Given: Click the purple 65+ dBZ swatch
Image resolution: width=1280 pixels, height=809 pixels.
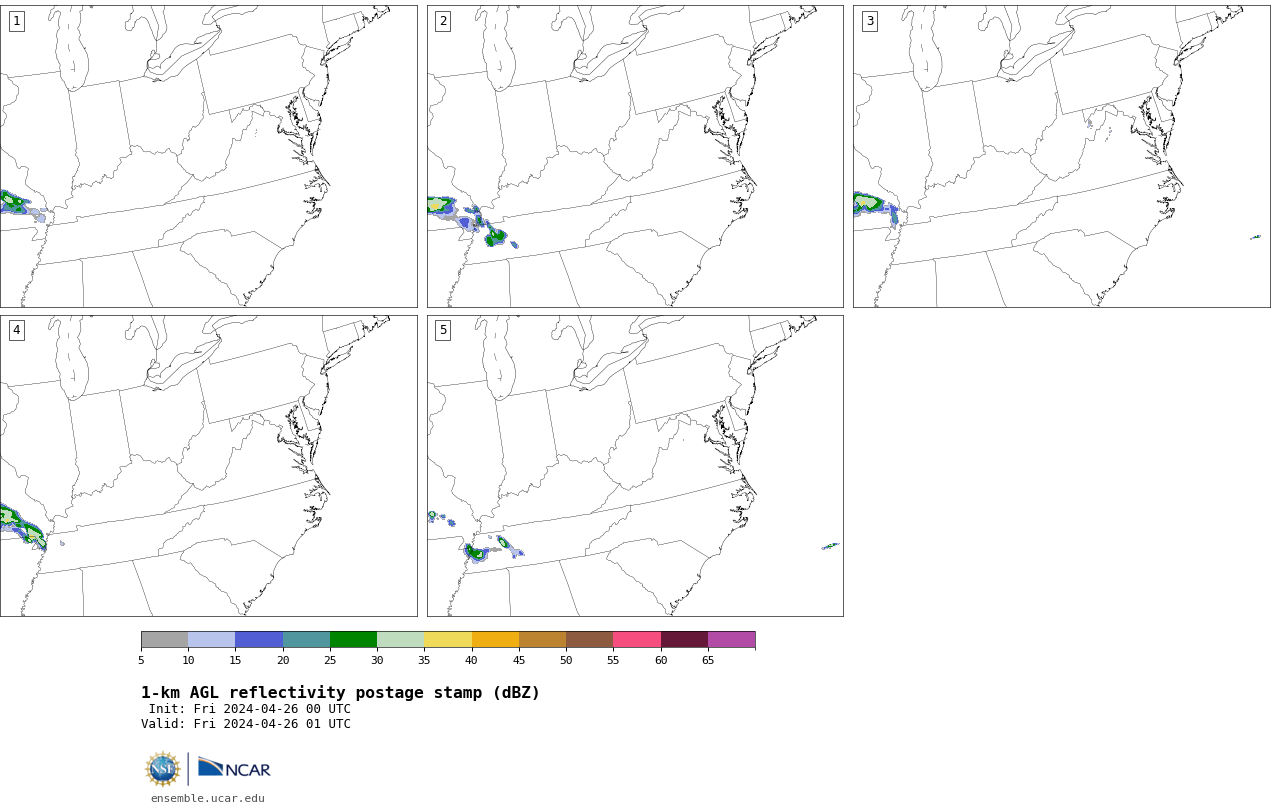Looking at the screenshot, I should pyautogui.click(x=731, y=640).
